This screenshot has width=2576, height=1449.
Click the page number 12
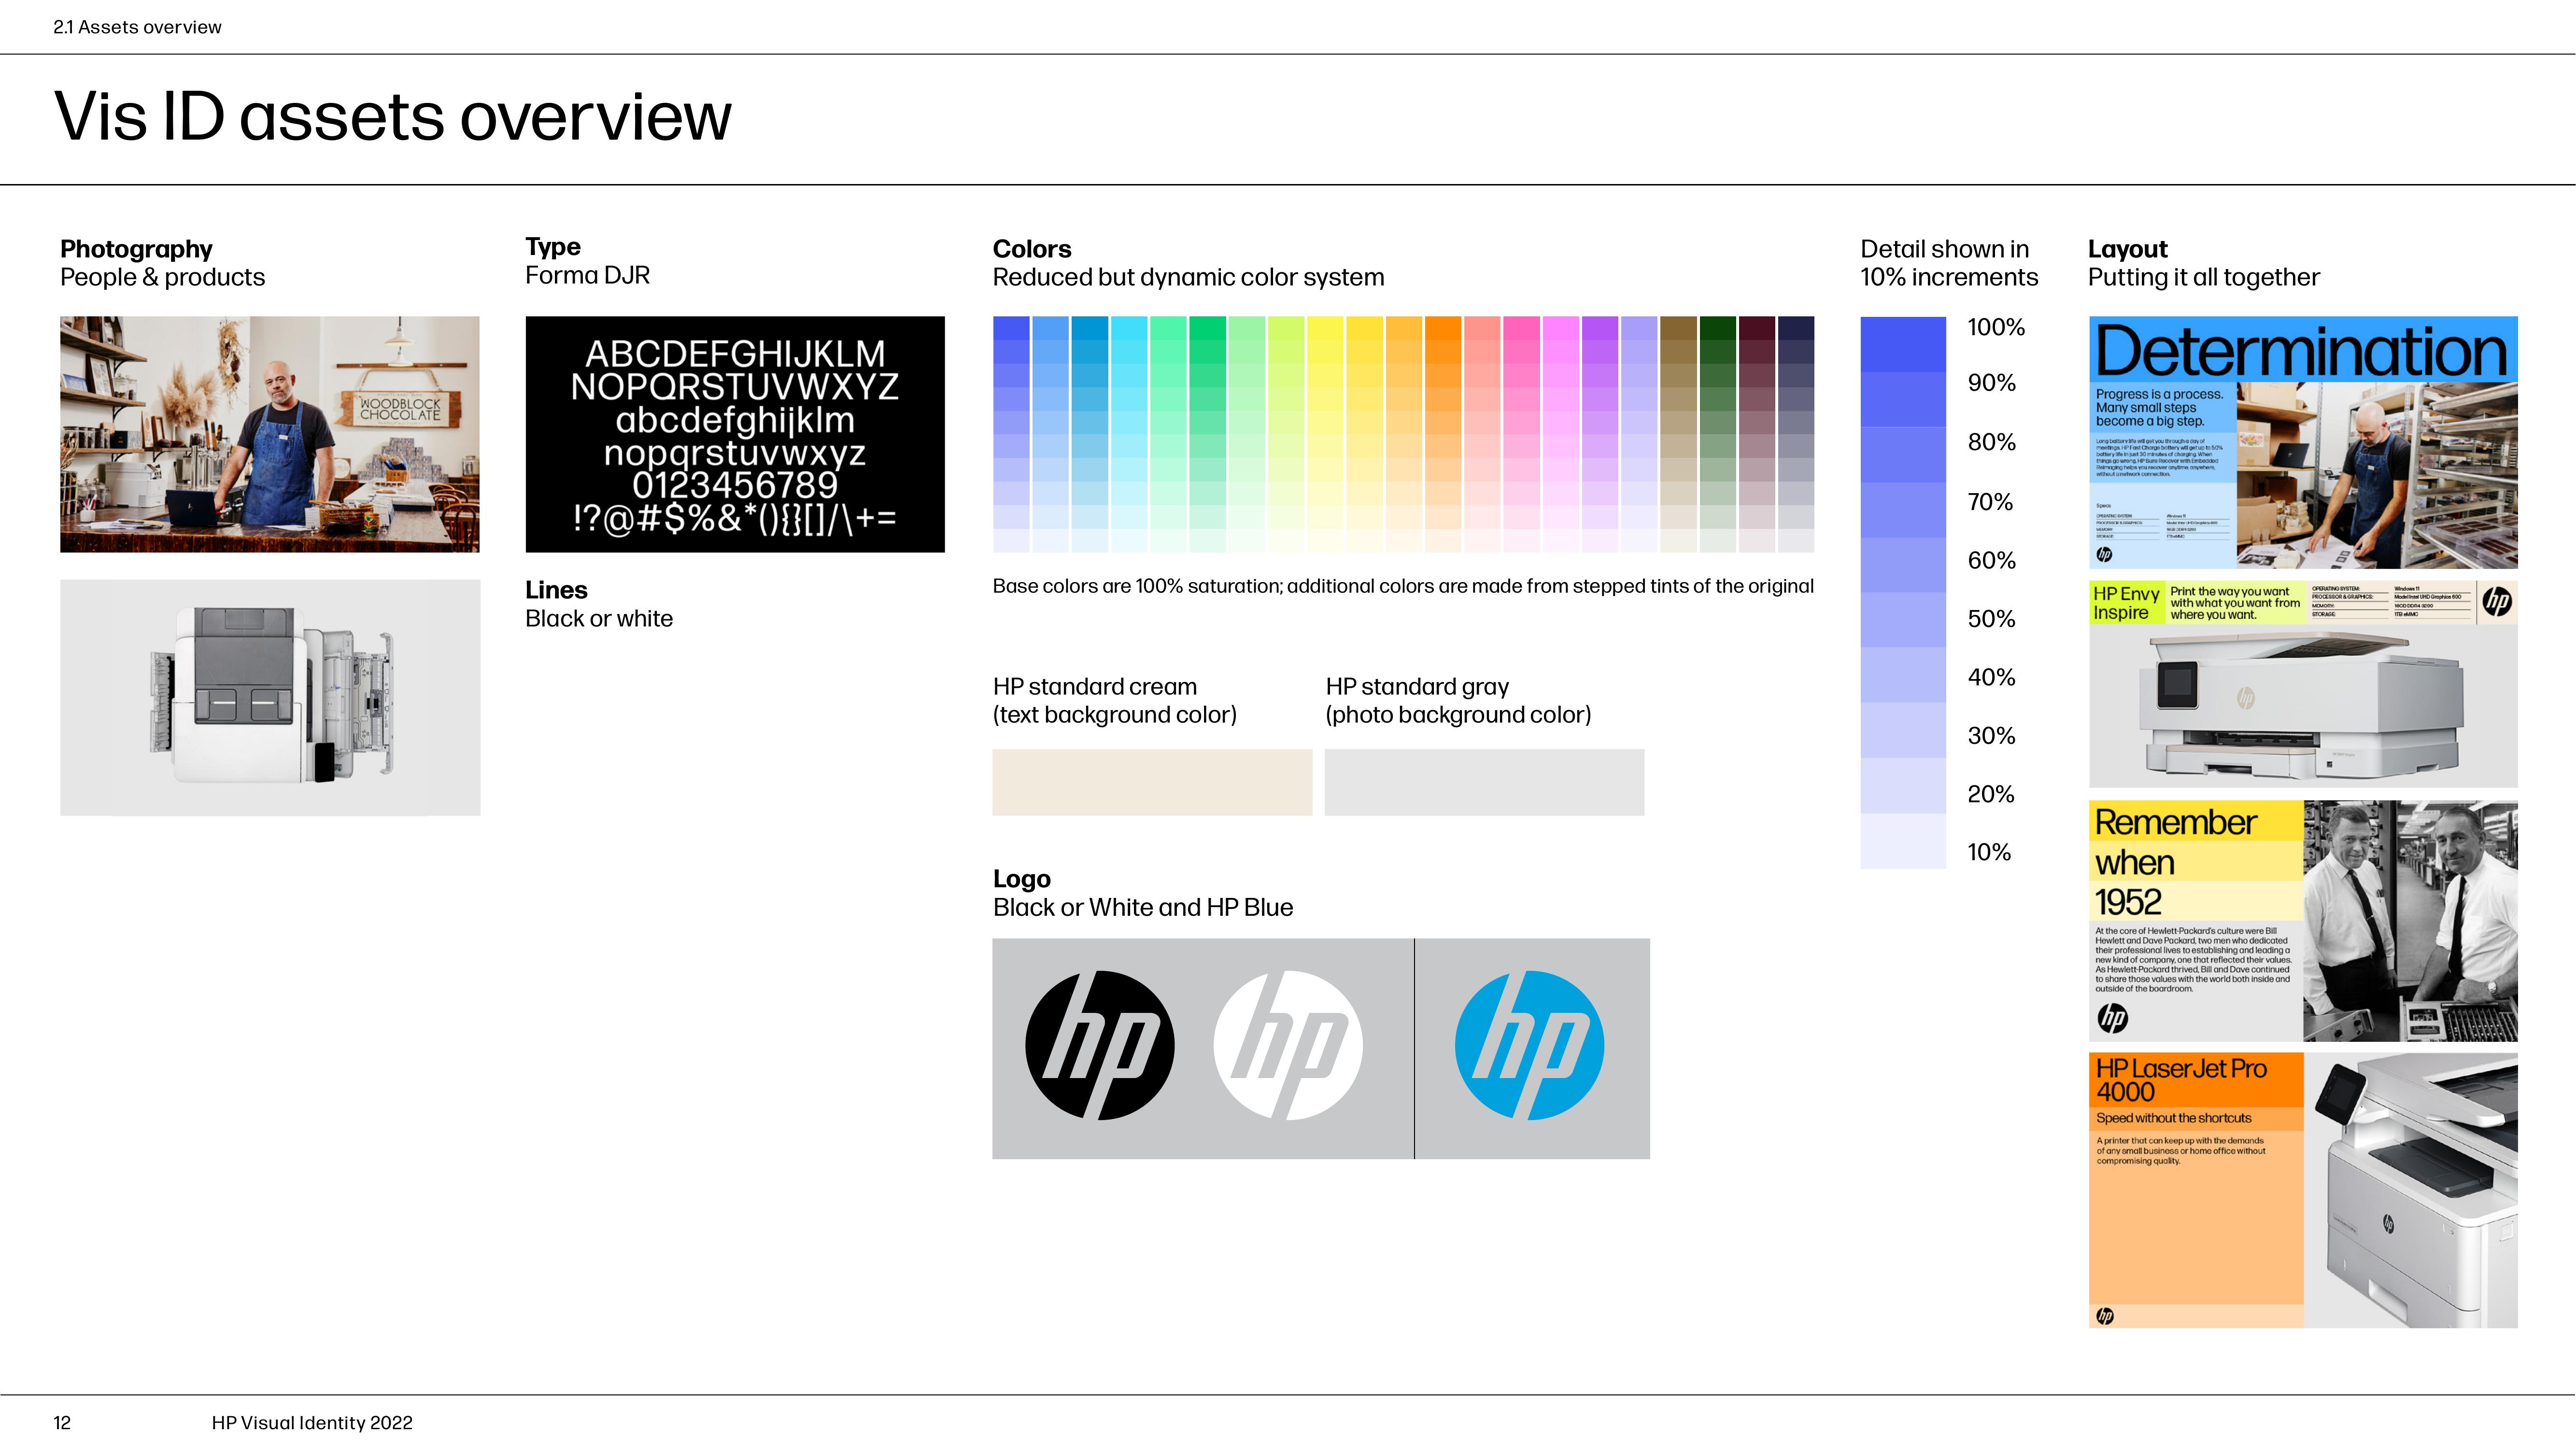pyautogui.click(x=62, y=1423)
